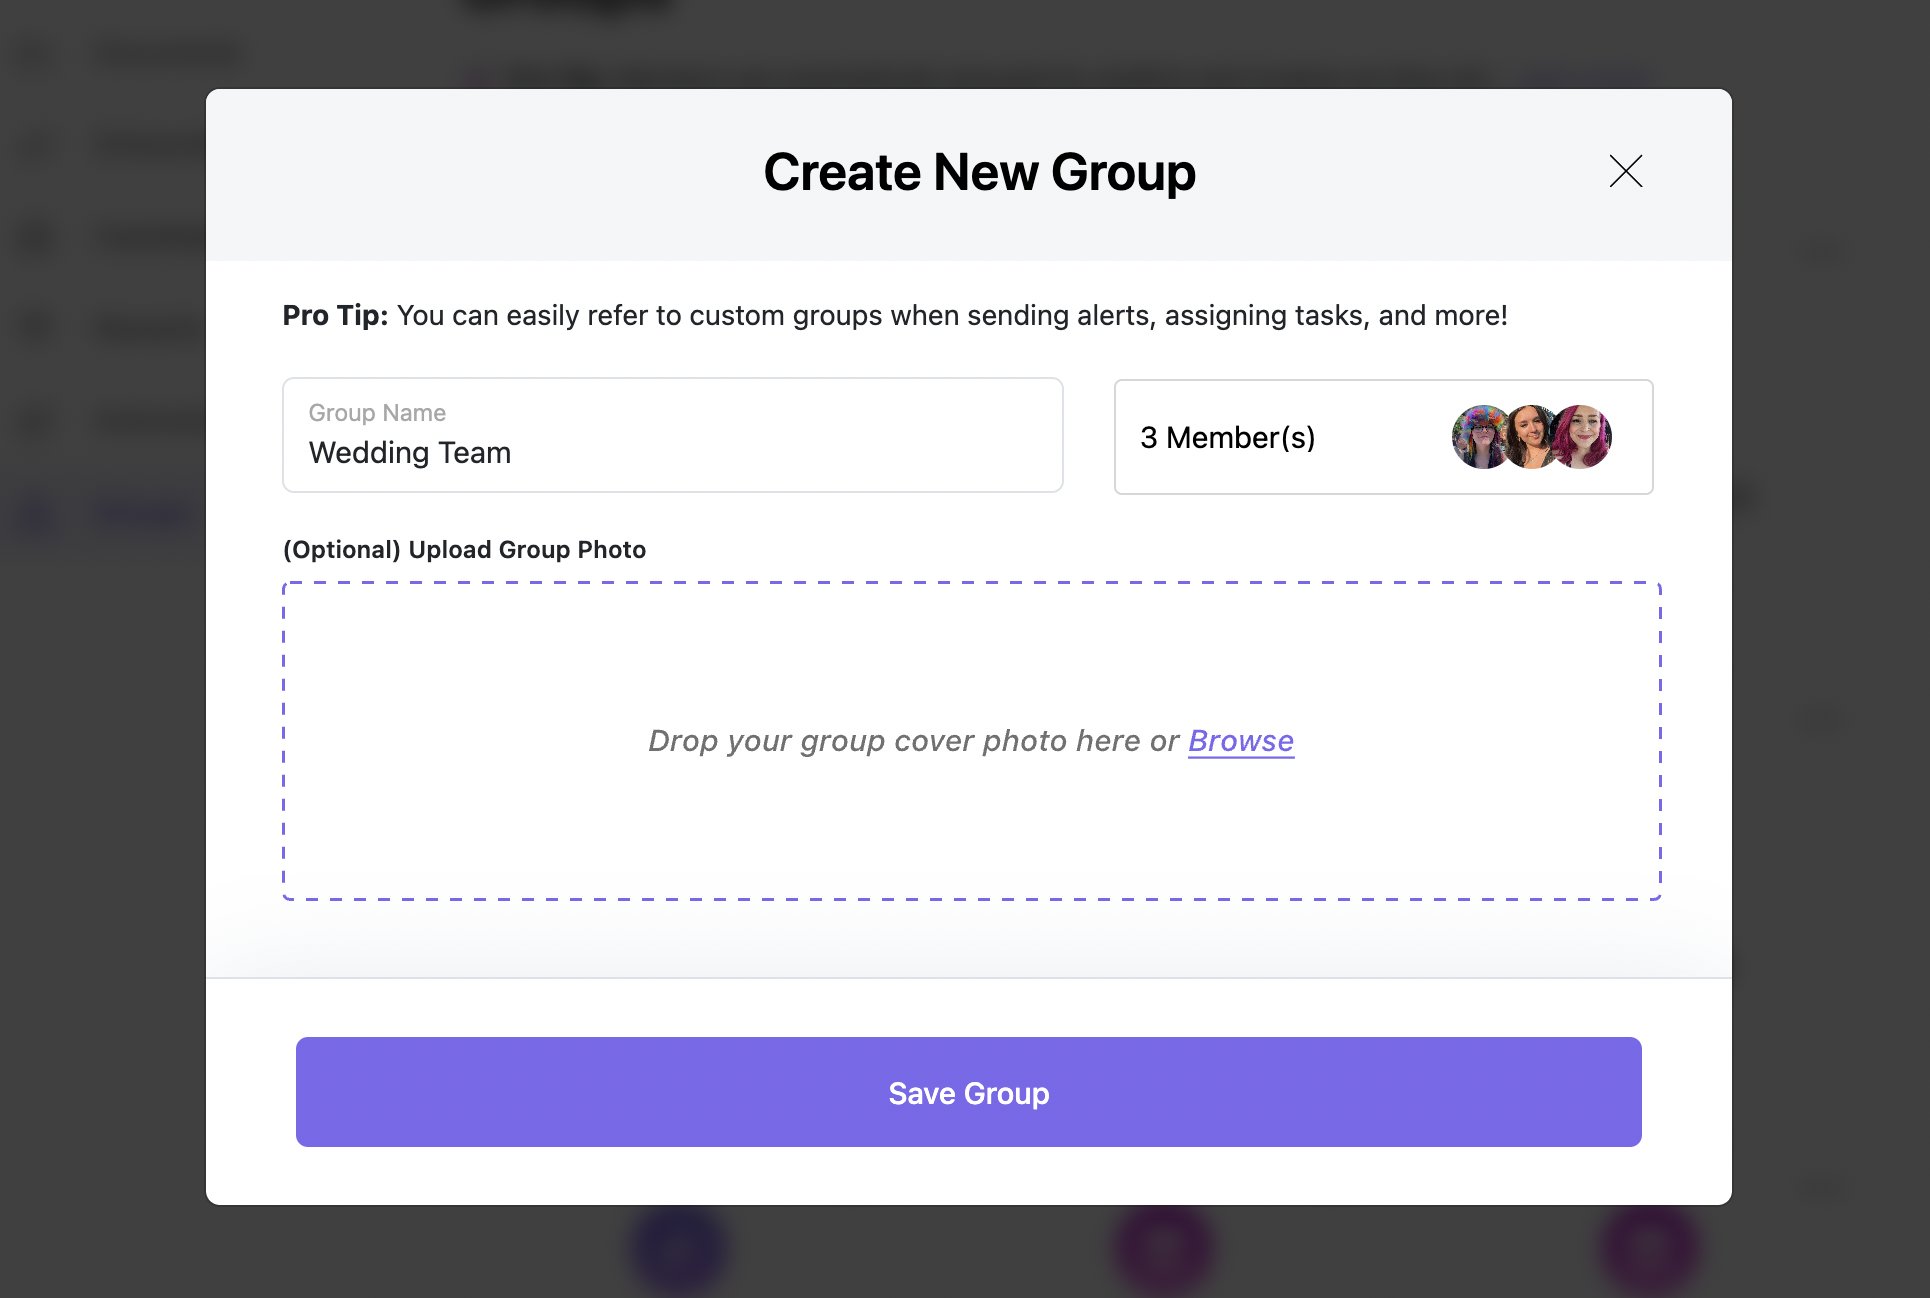This screenshot has width=1930, height=1298.
Task: Close the Create New Group dialog
Action: [x=1626, y=171]
